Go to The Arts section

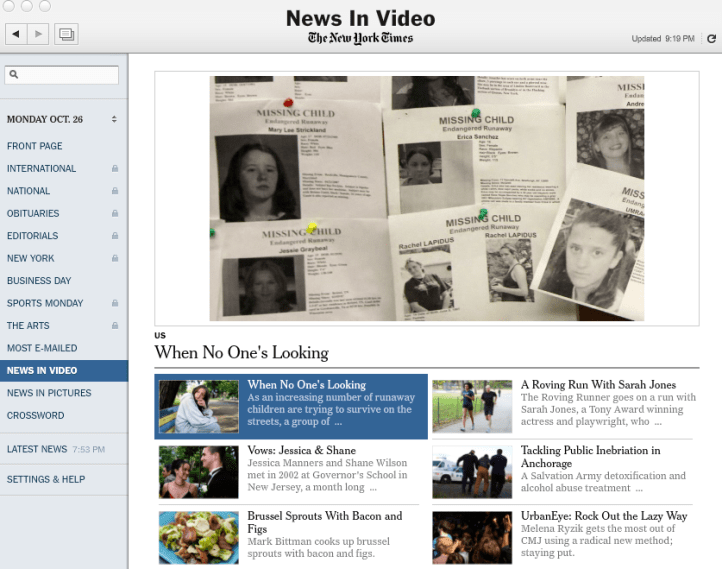click(28, 325)
